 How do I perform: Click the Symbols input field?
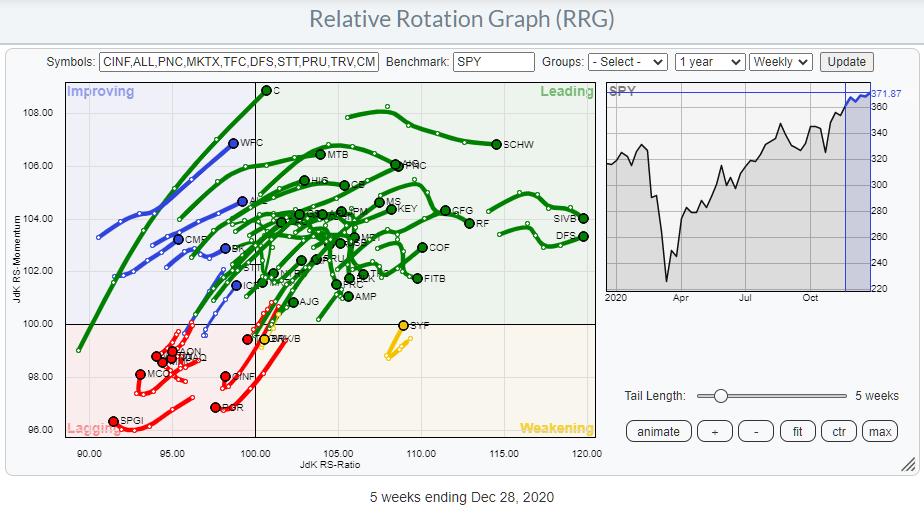tap(240, 62)
